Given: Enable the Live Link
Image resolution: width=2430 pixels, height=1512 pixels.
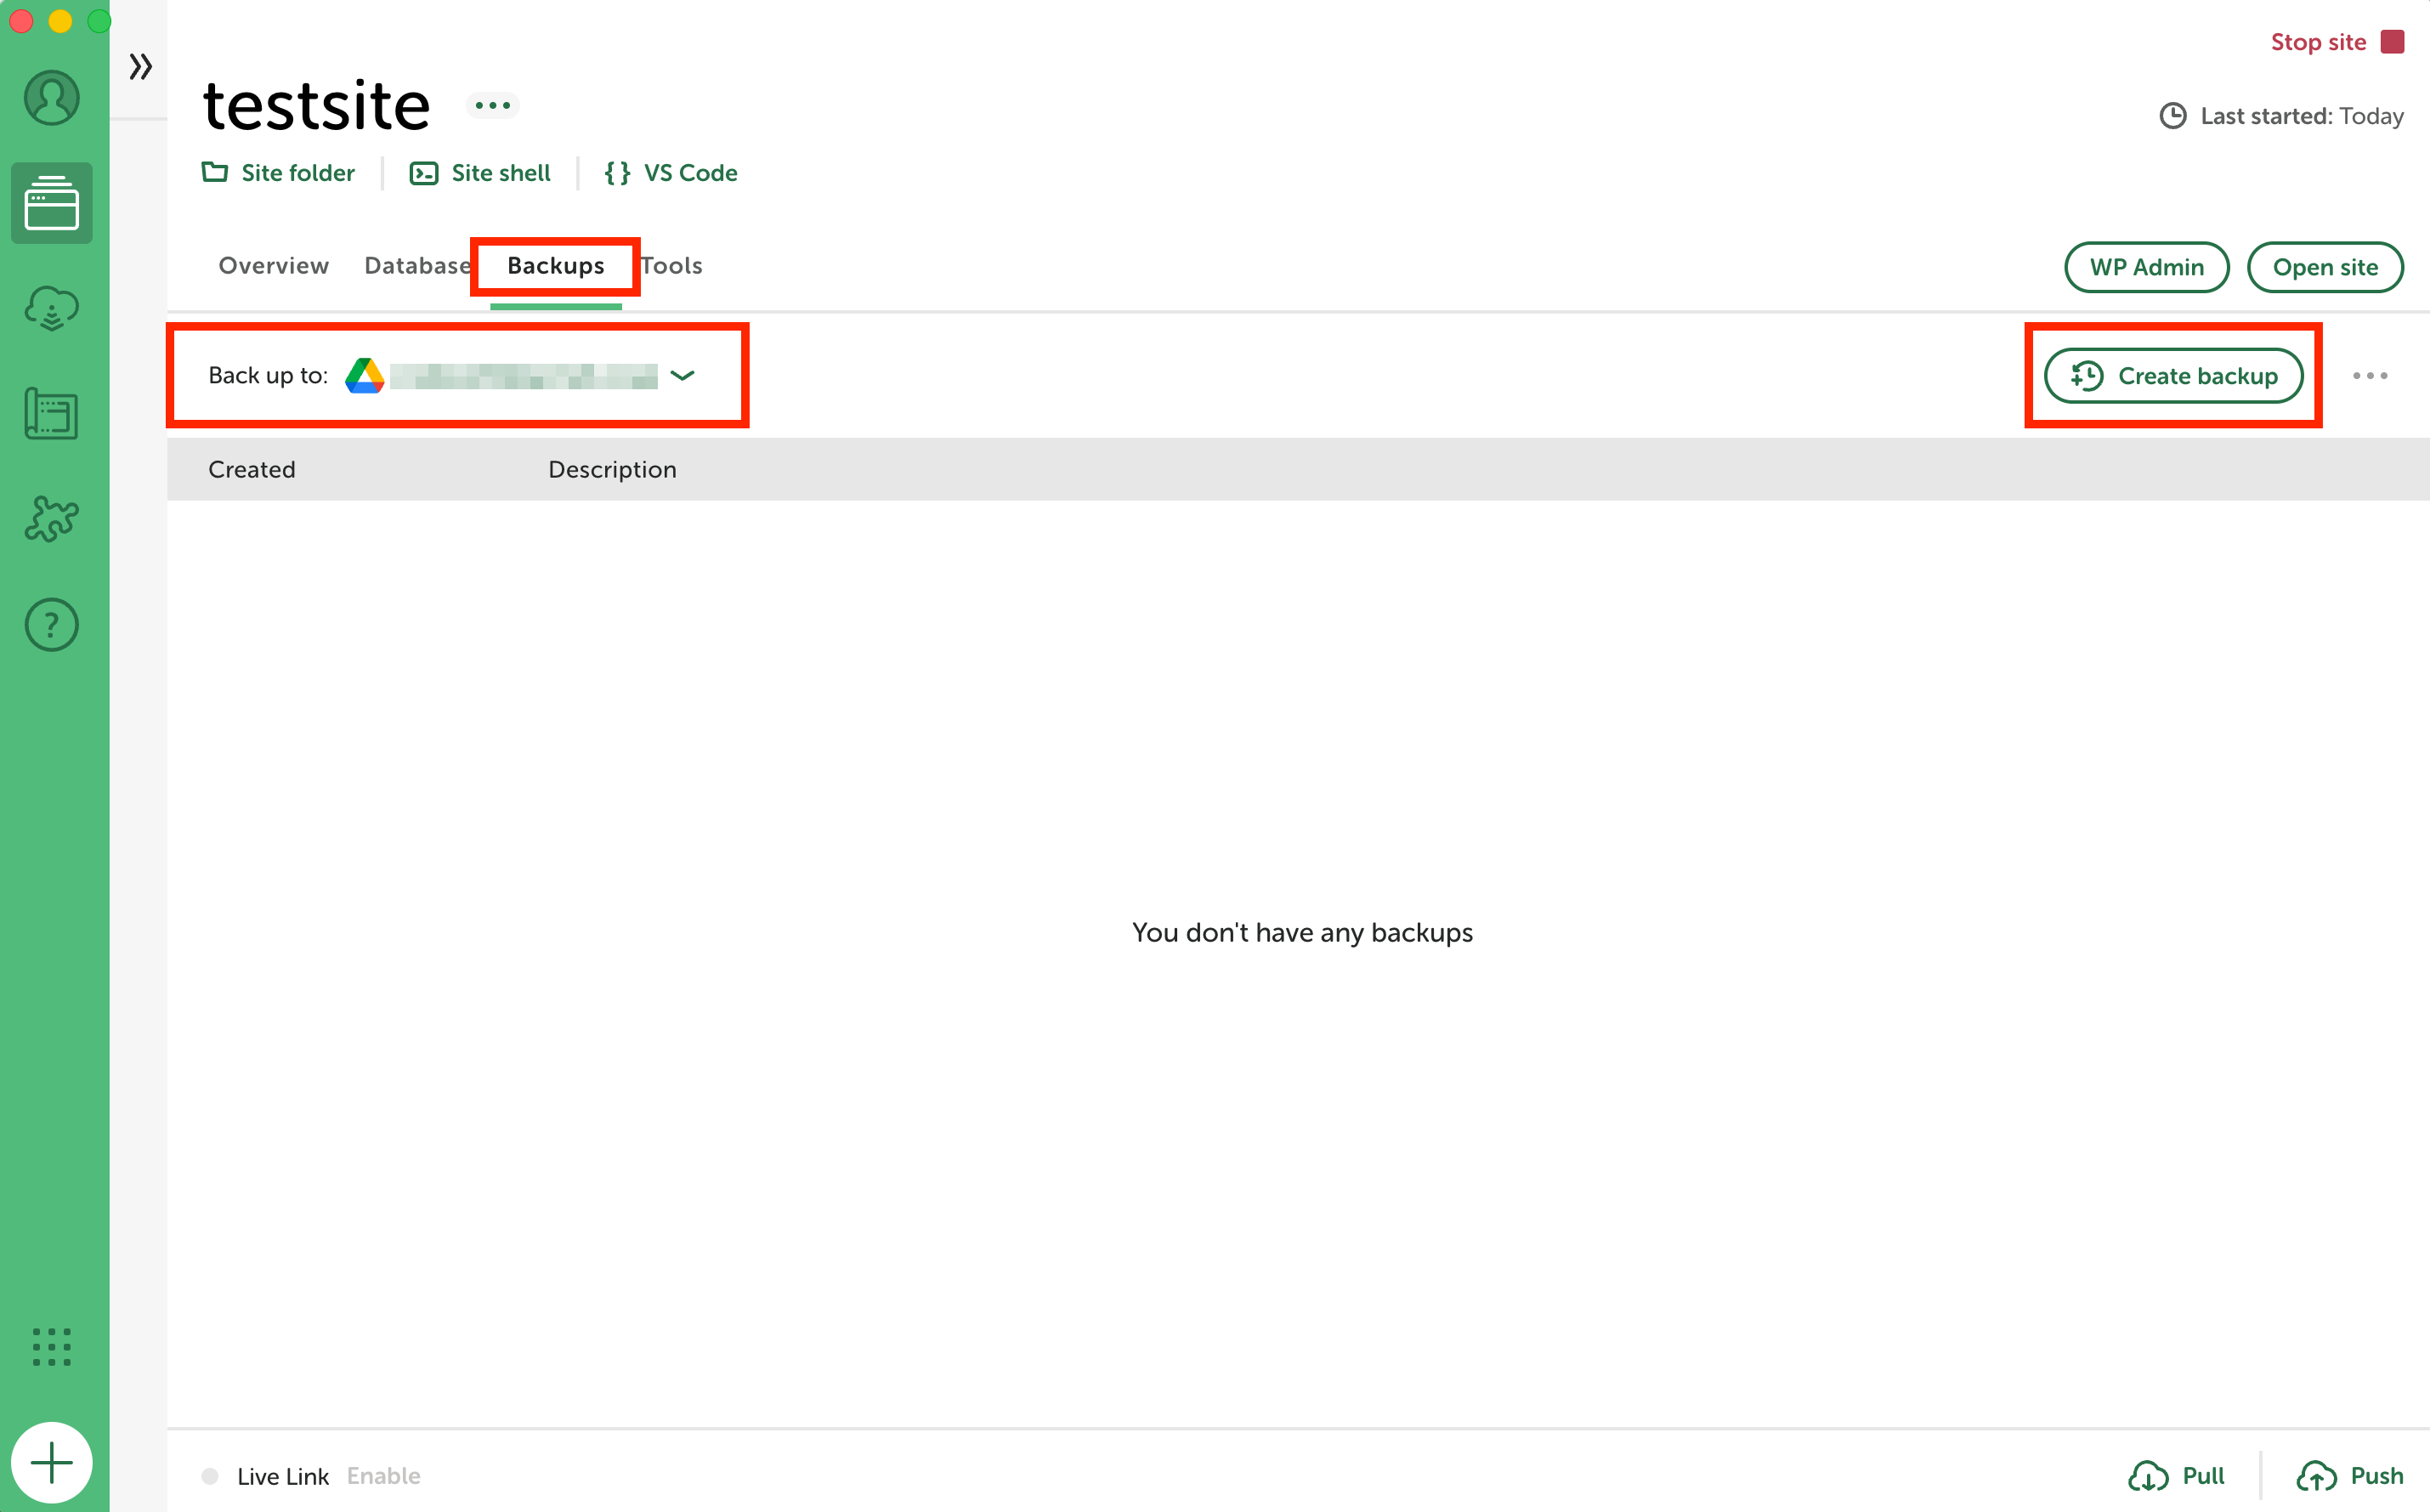Looking at the screenshot, I should [x=384, y=1476].
